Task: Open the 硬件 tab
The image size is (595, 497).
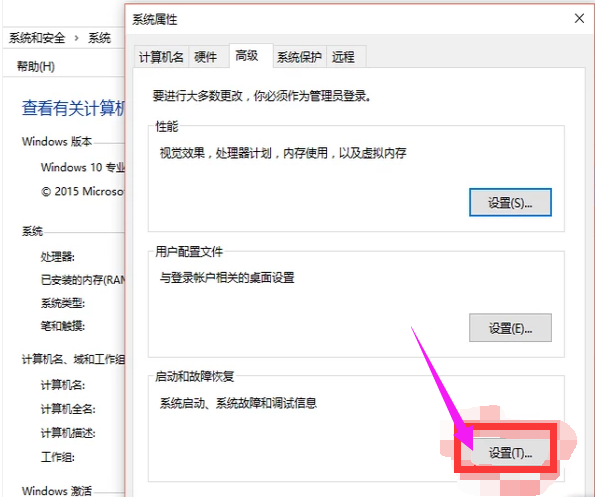Action: point(206,57)
